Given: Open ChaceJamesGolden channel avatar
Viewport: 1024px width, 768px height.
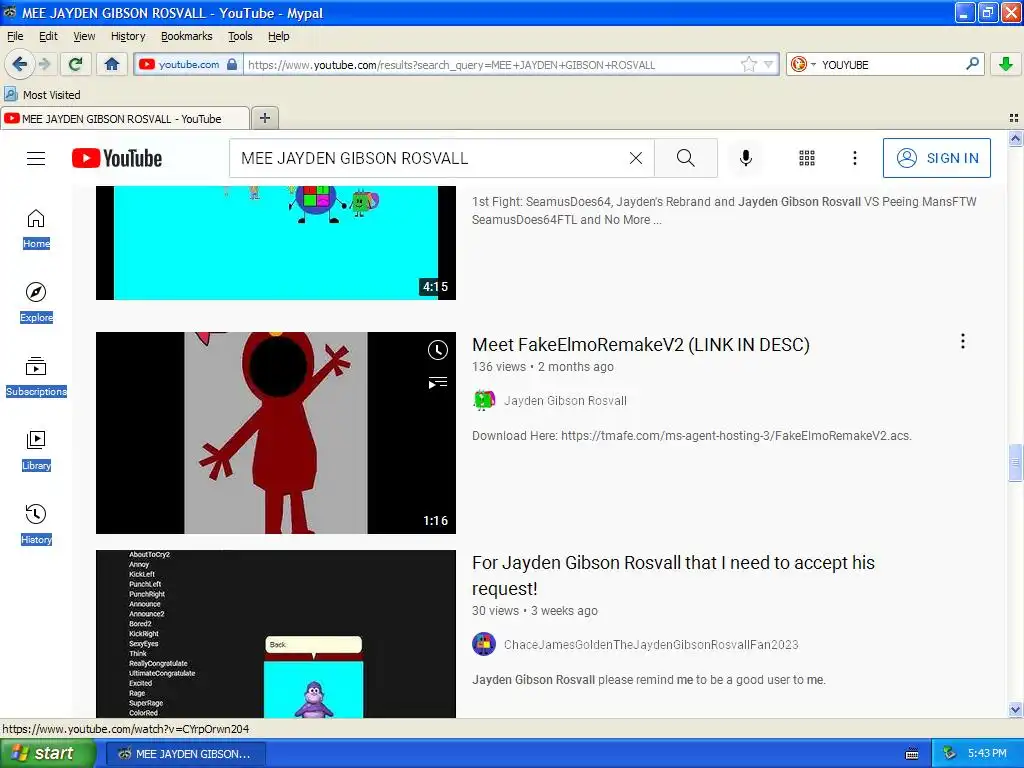Looking at the screenshot, I should pos(484,645).
